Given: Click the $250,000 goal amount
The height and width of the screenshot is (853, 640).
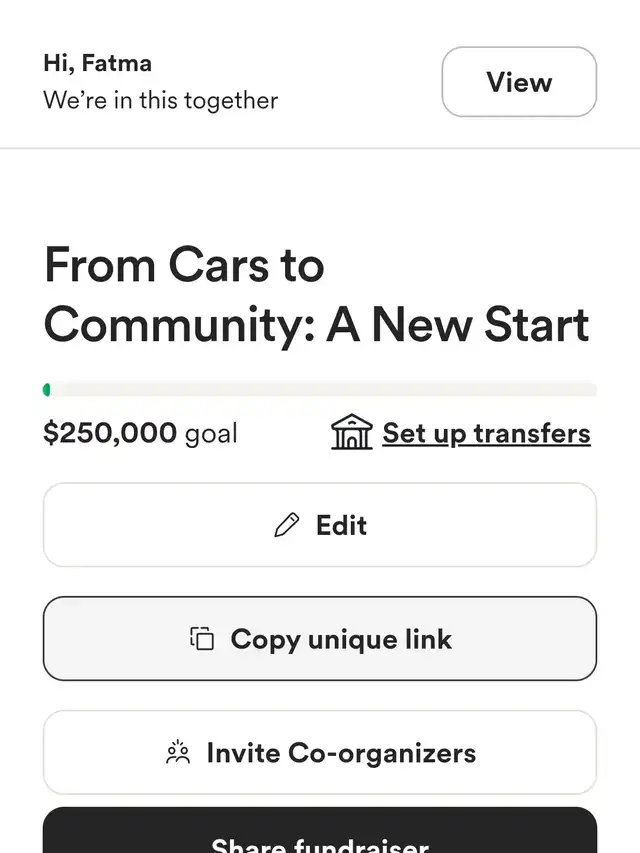Looking at the screenshot, I should tap(110, 433).
